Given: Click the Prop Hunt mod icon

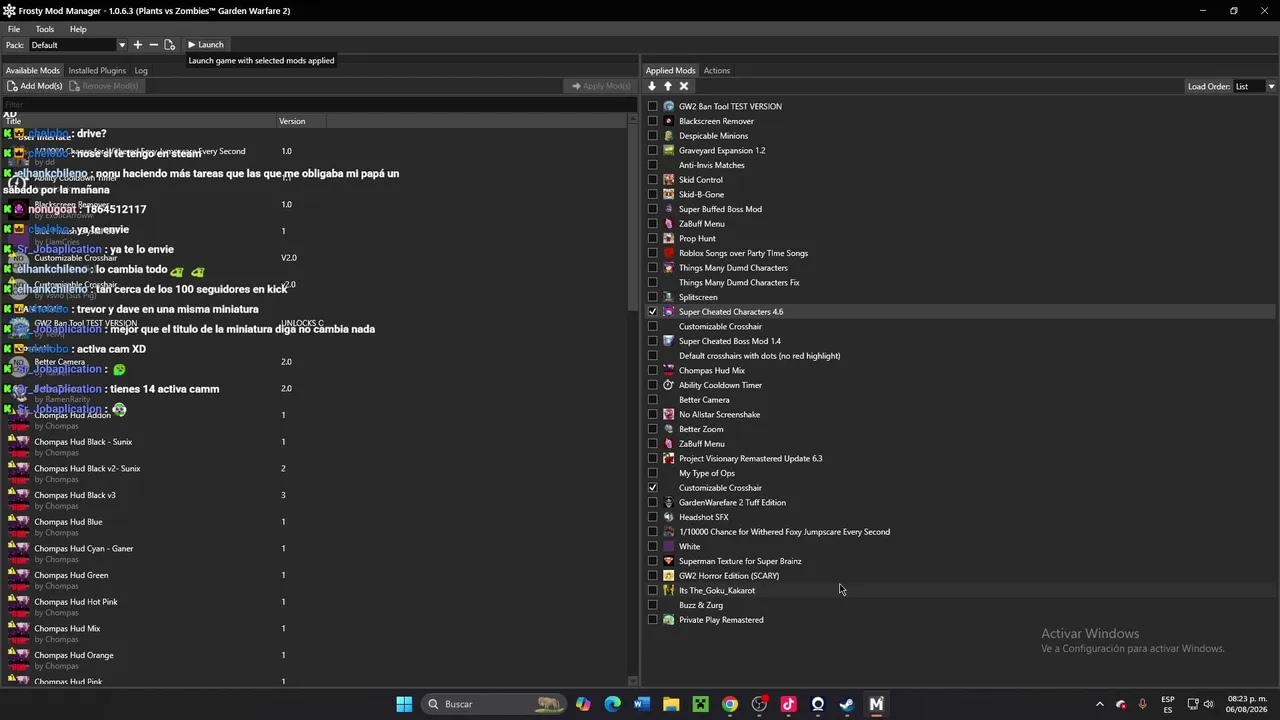Looking at the screenshot, I should pyautogui.click(x=669, y=238).
